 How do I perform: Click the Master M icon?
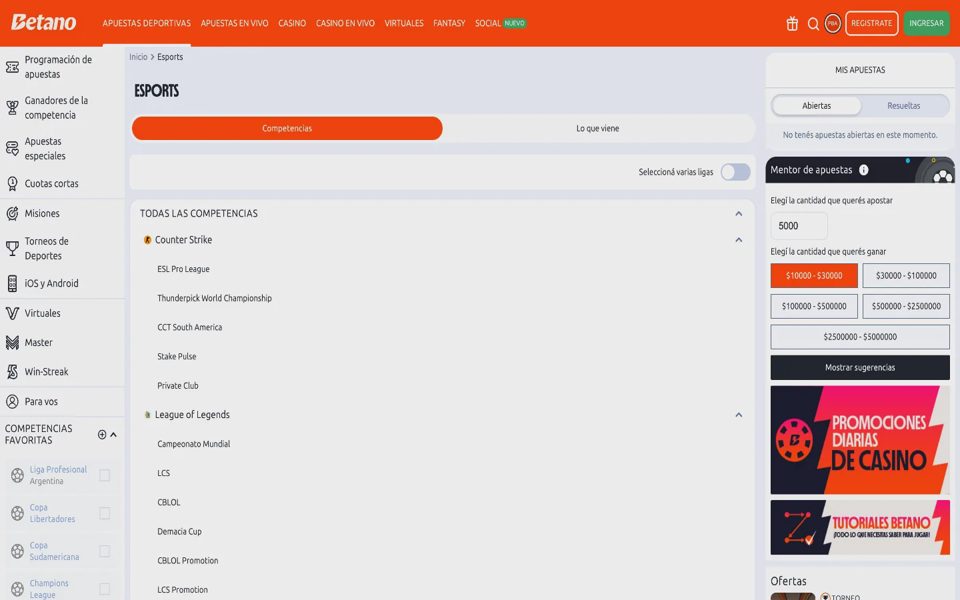tap(12, 342)
